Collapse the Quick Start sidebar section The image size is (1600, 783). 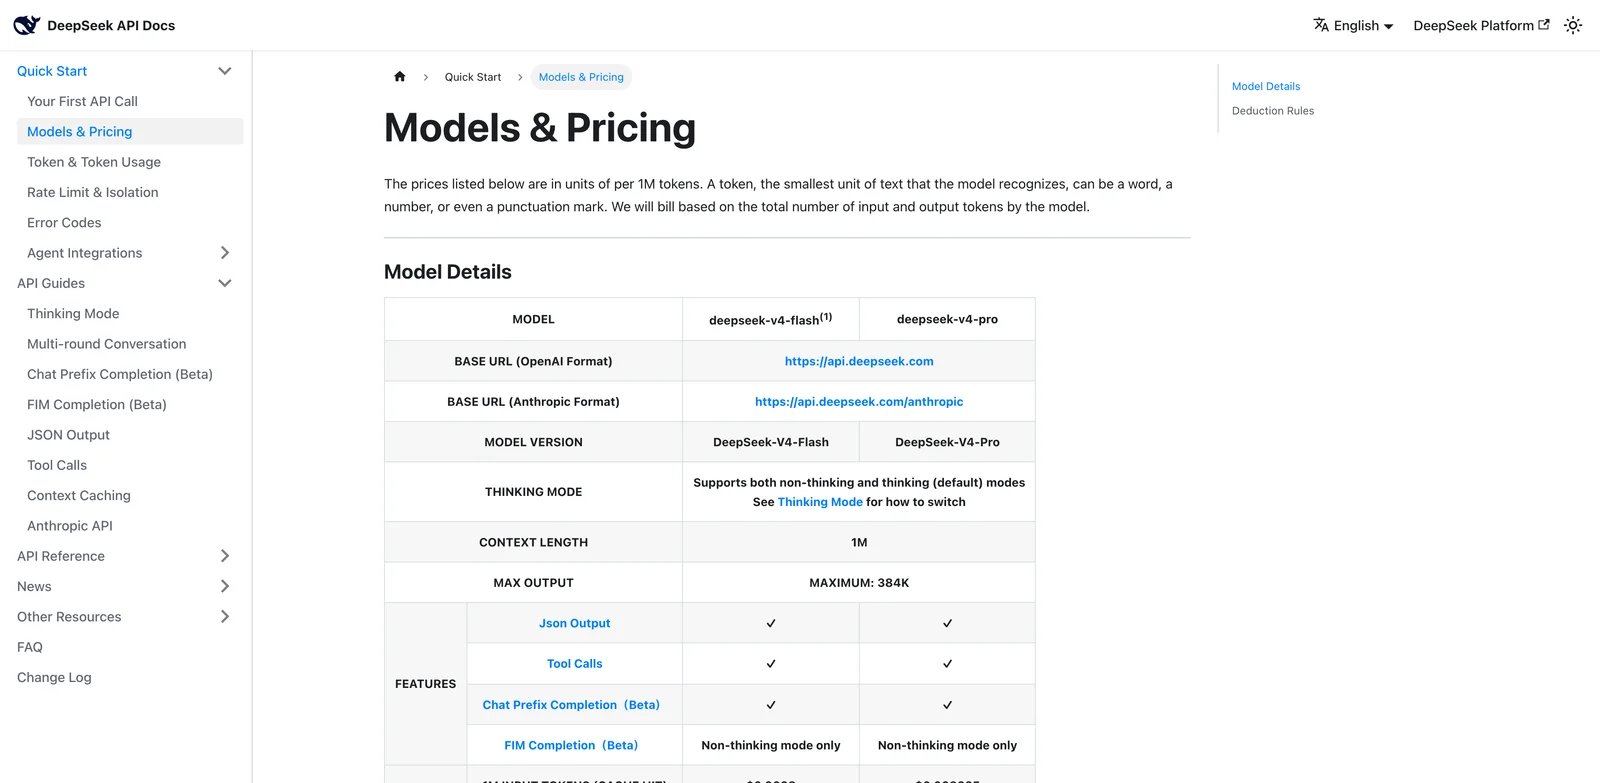click(x=225, y=71)
